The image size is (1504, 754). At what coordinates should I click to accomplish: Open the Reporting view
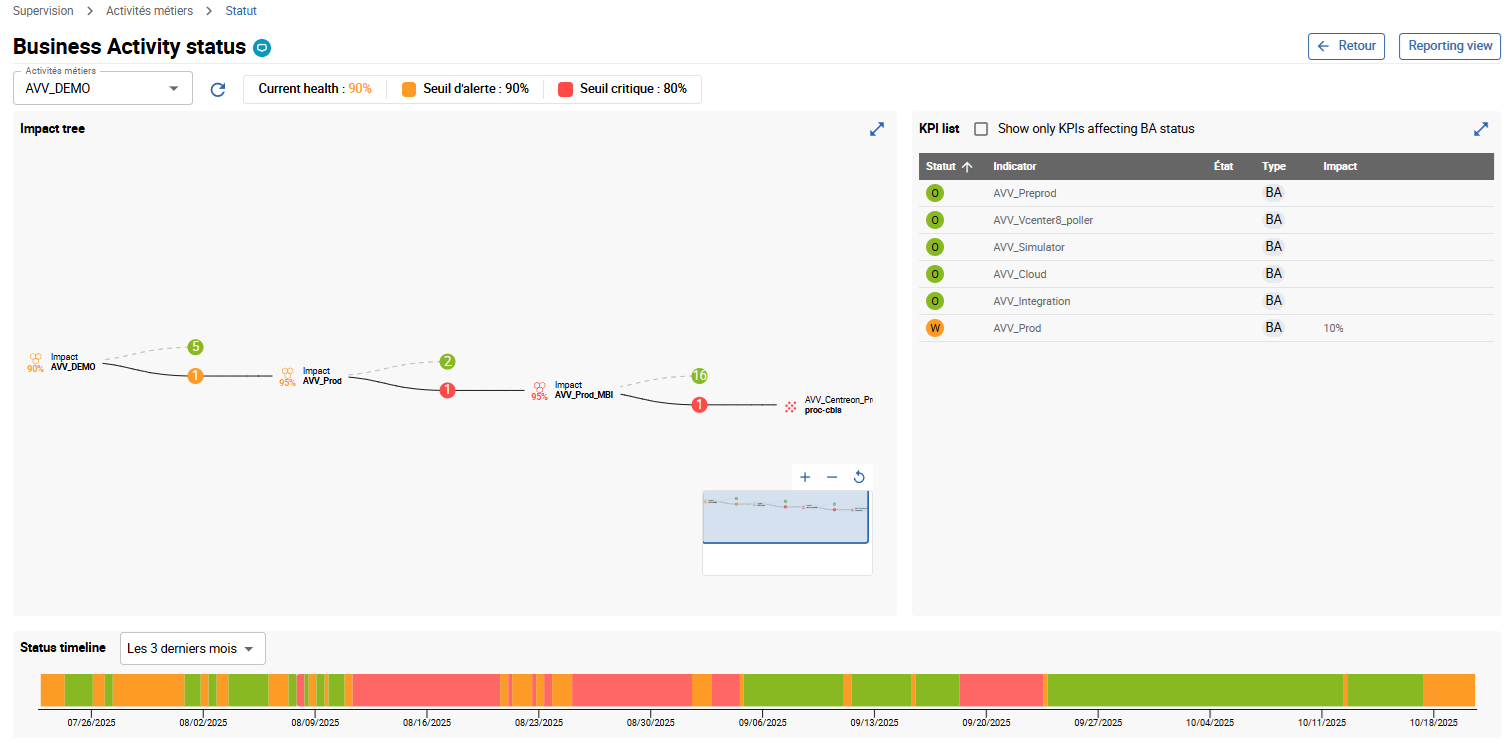click(1449, 46)
